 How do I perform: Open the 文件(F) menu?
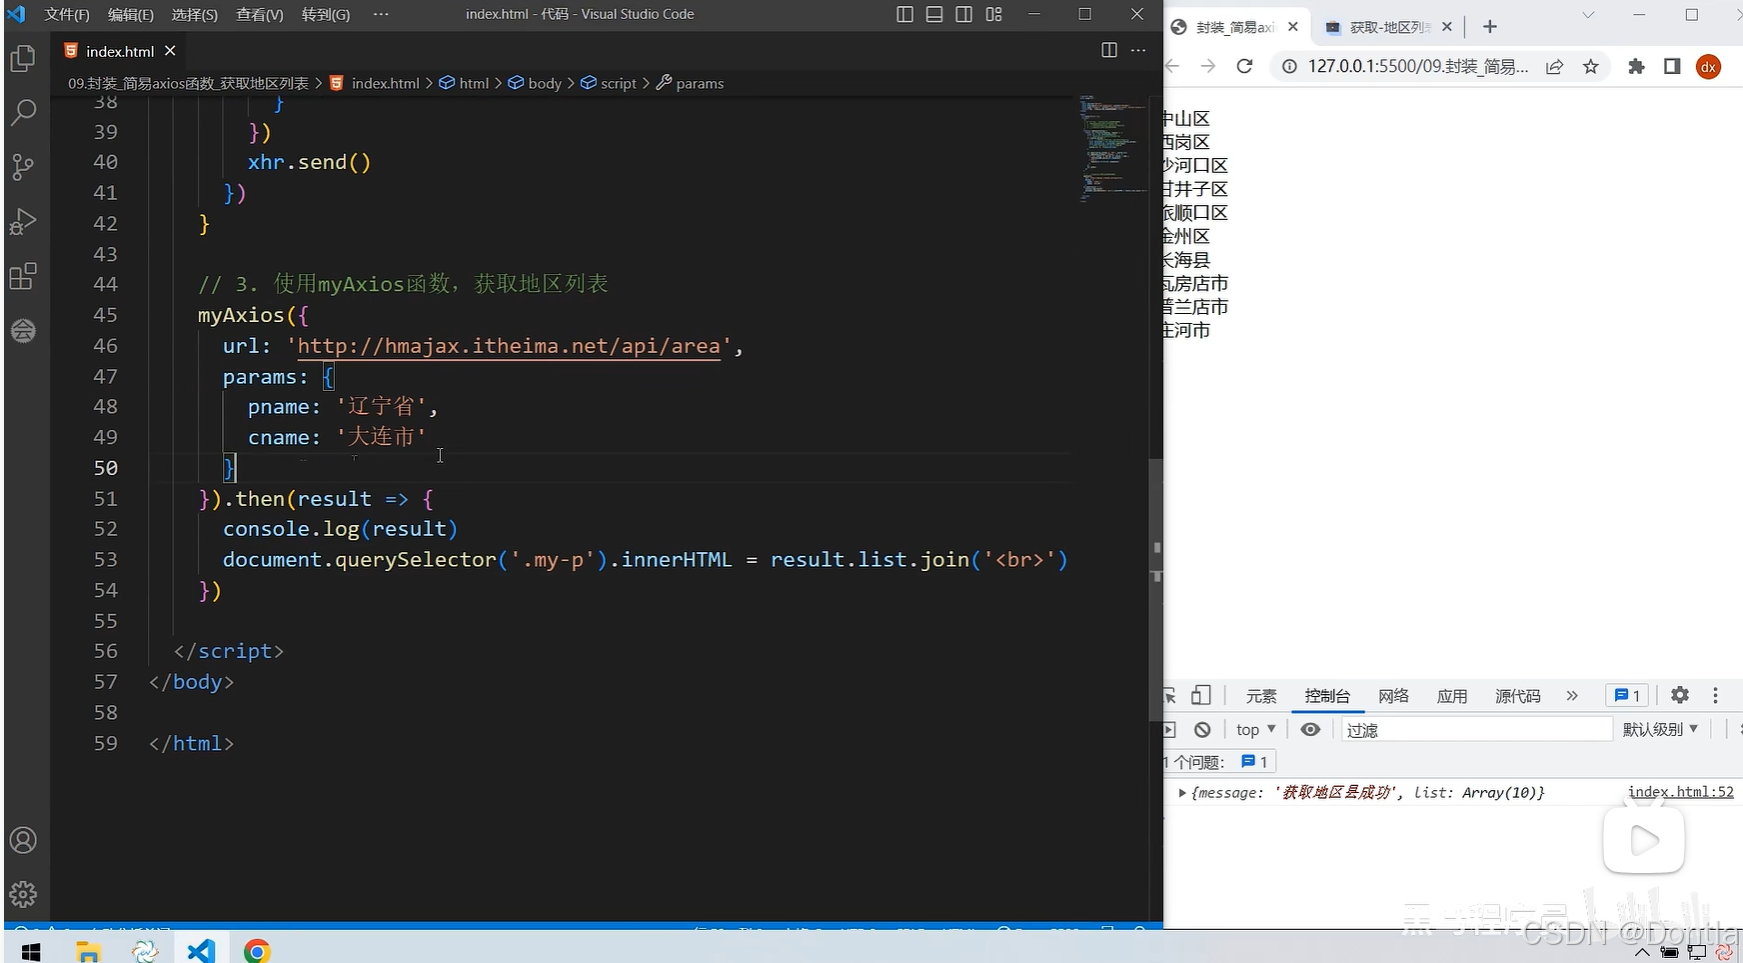67,14
